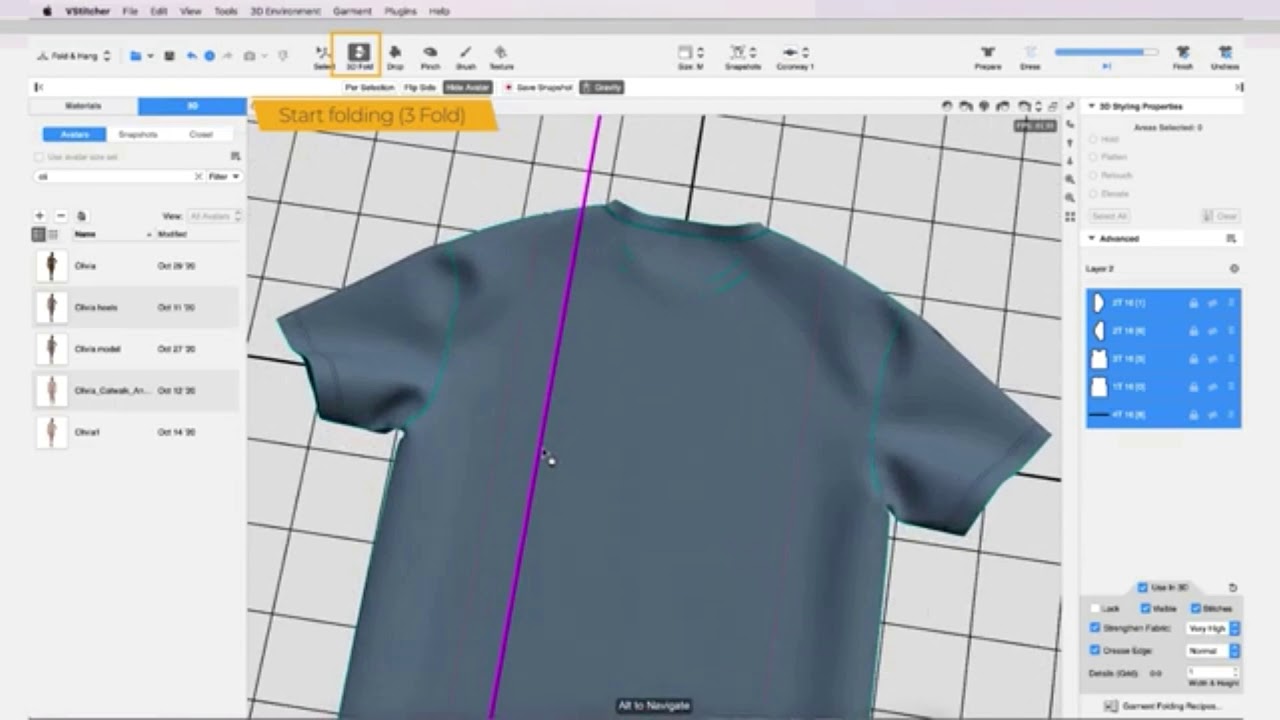Viewport: 1280px width, 720px height.
Task: Click the avatar search field
Action: pos(118,176)
